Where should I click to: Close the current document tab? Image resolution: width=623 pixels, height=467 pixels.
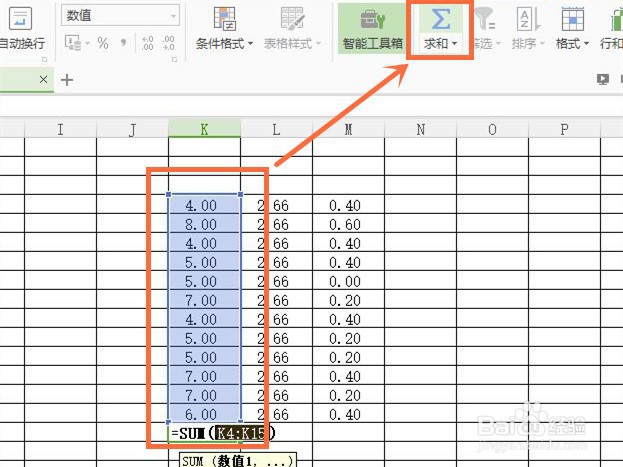coord(44,79)
